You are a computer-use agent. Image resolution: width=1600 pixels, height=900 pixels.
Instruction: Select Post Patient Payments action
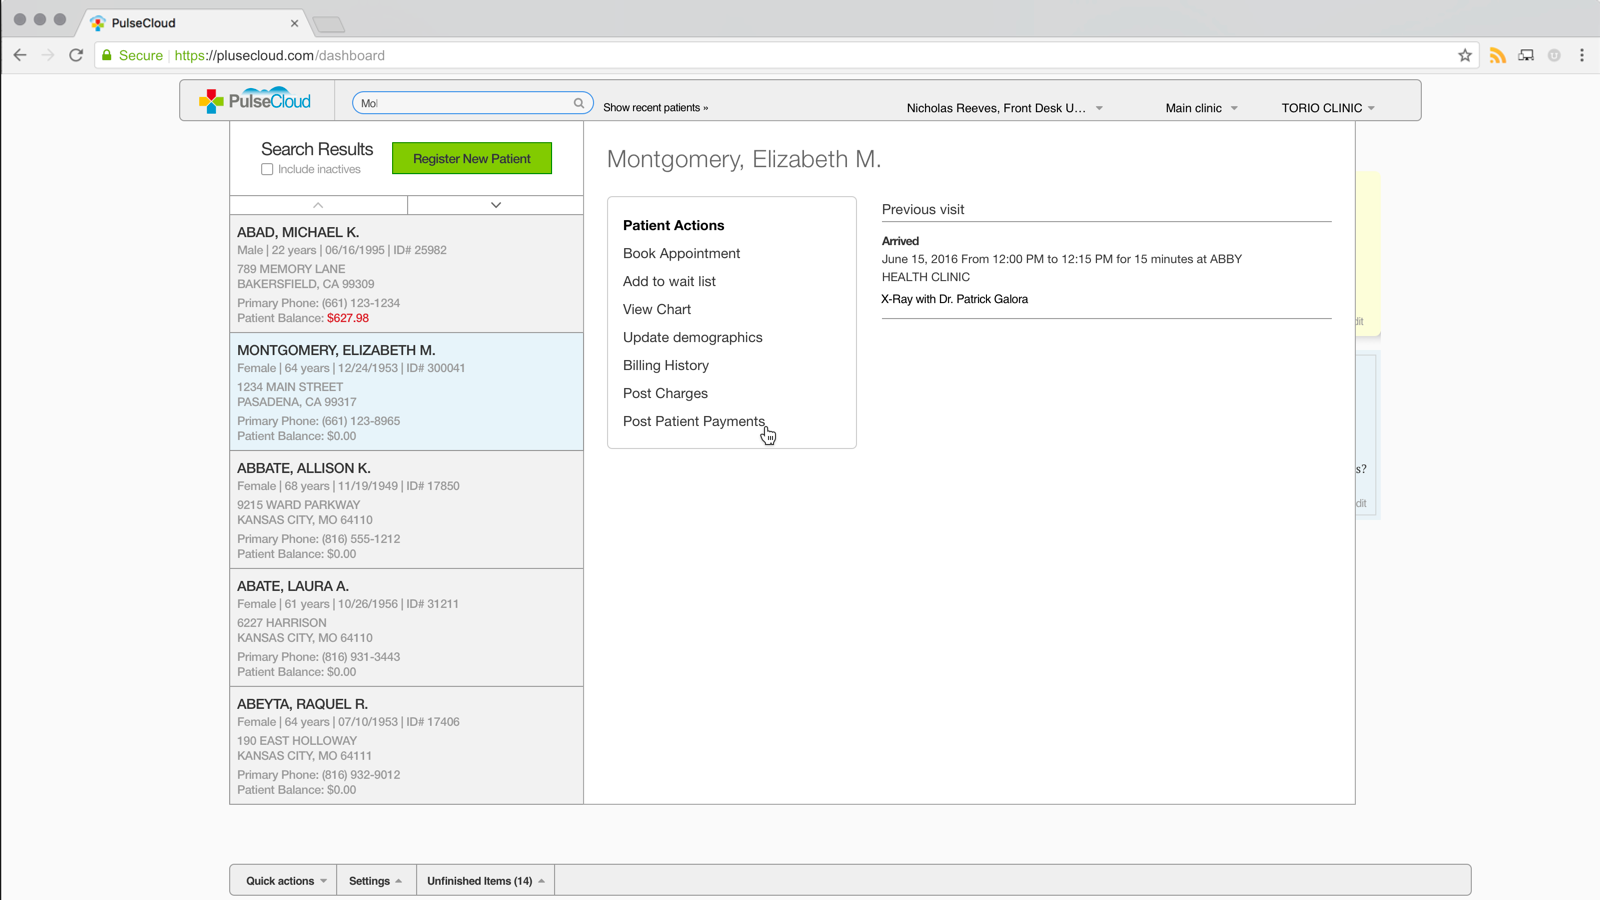pyautogui.click(x=693, y=421)
